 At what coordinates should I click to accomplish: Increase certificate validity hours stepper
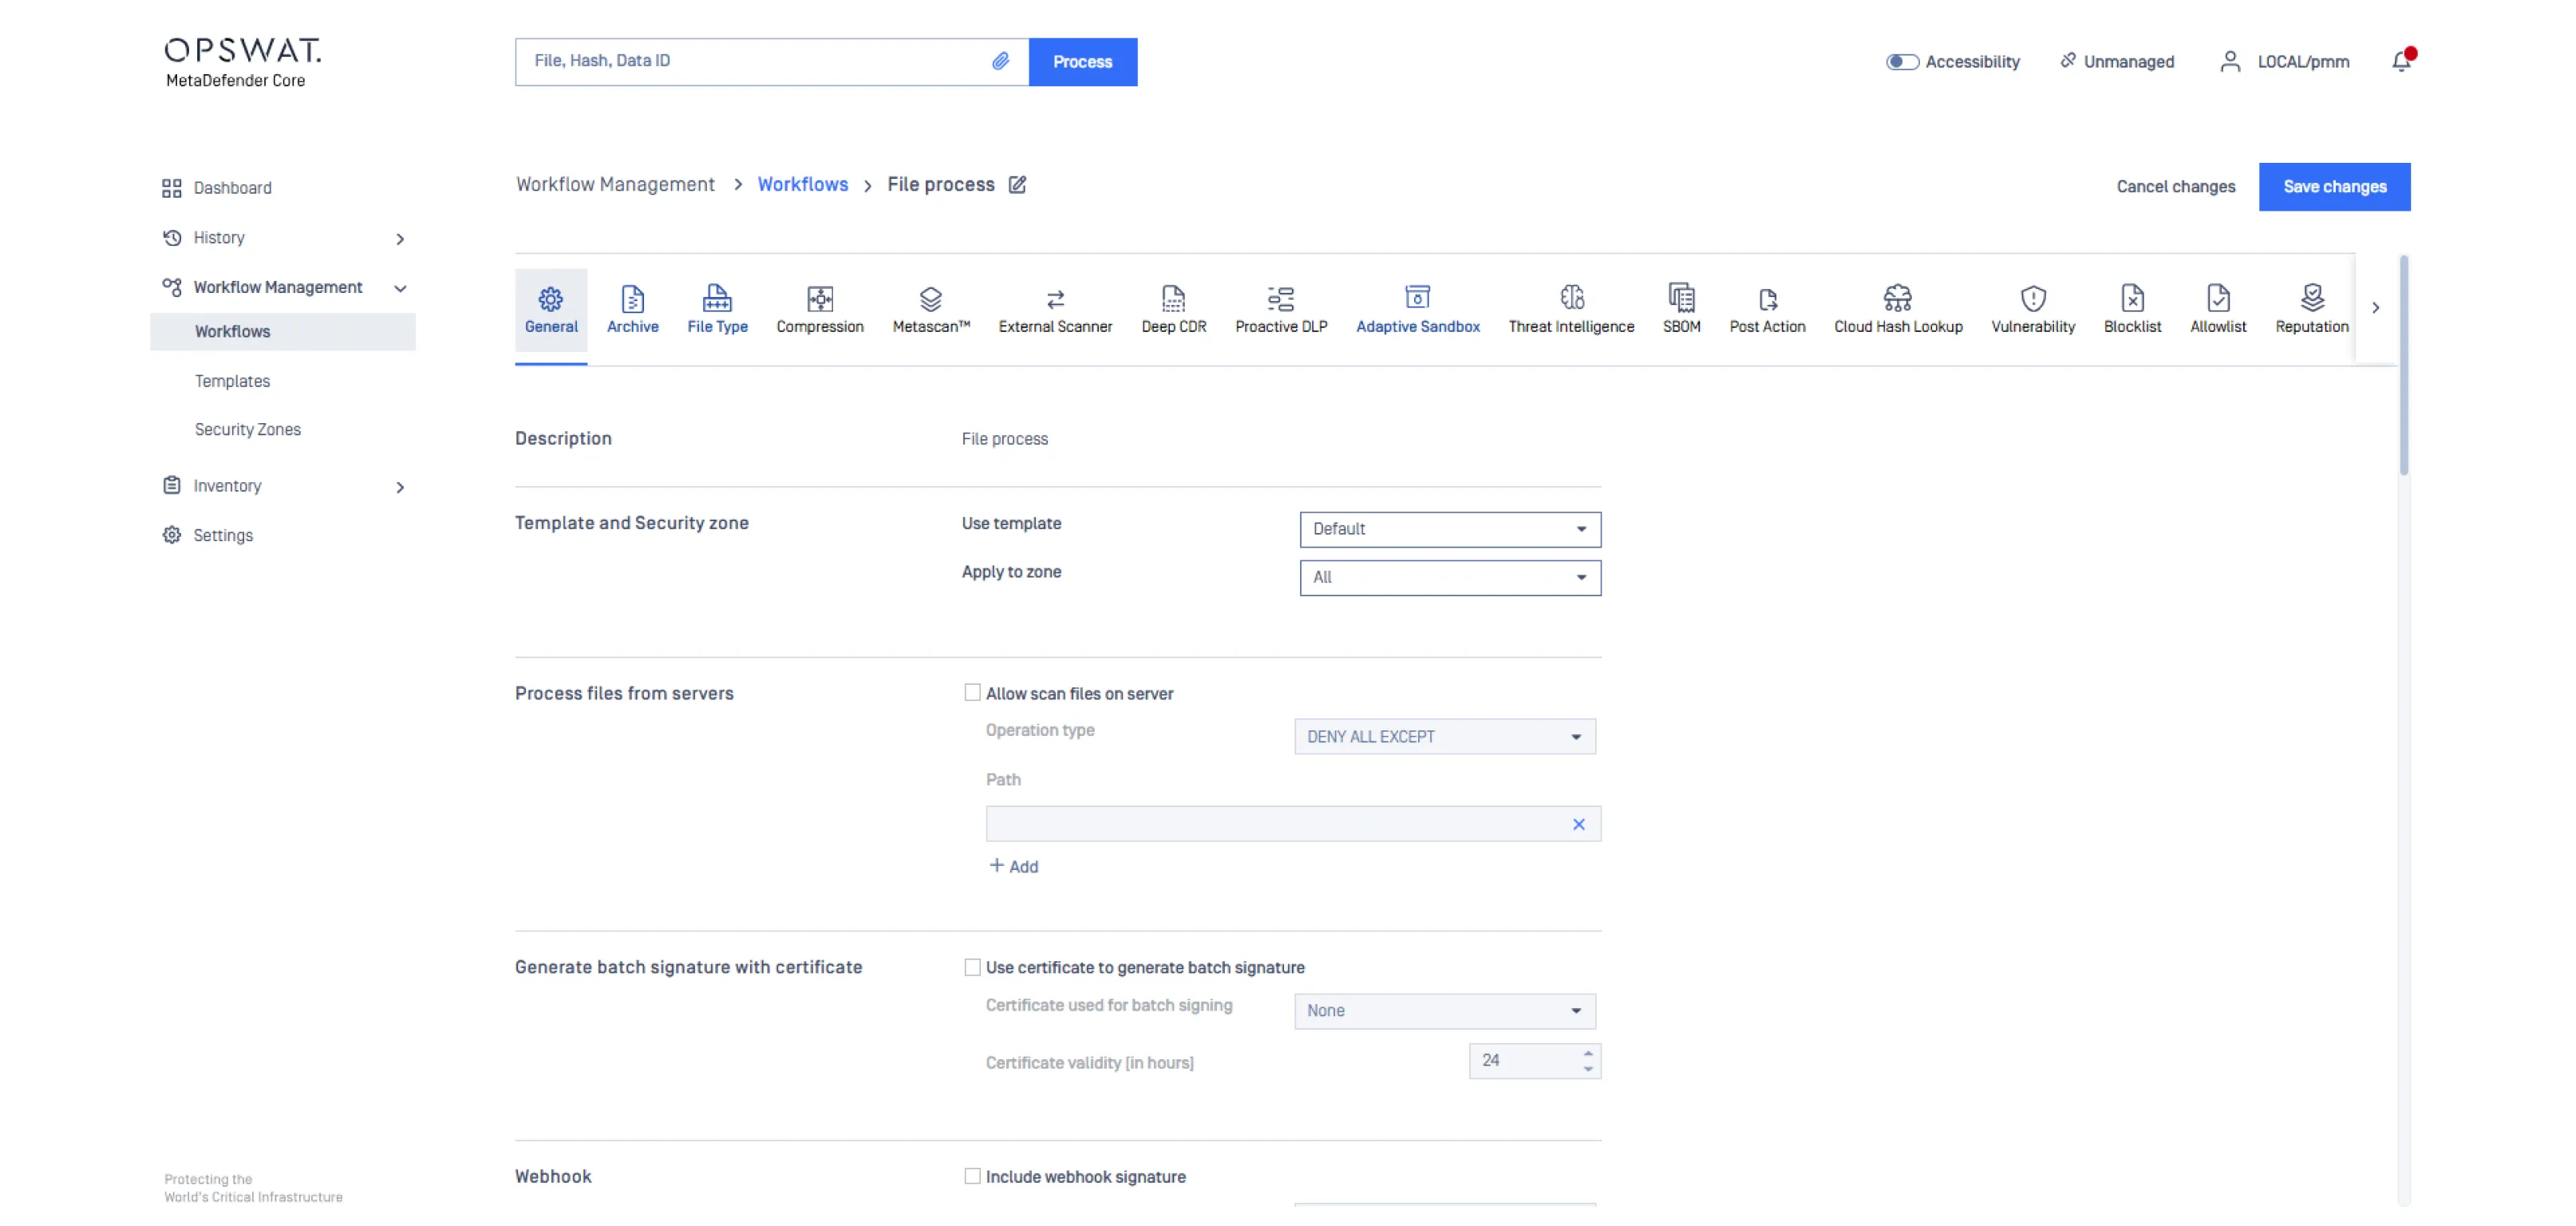point(1587,1053)
